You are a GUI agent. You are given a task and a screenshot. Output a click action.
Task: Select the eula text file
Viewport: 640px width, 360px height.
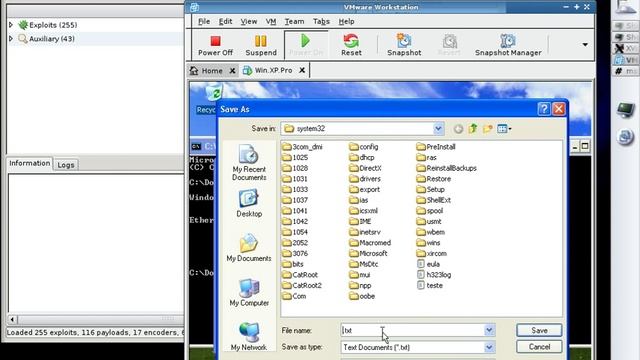(429, 264)
